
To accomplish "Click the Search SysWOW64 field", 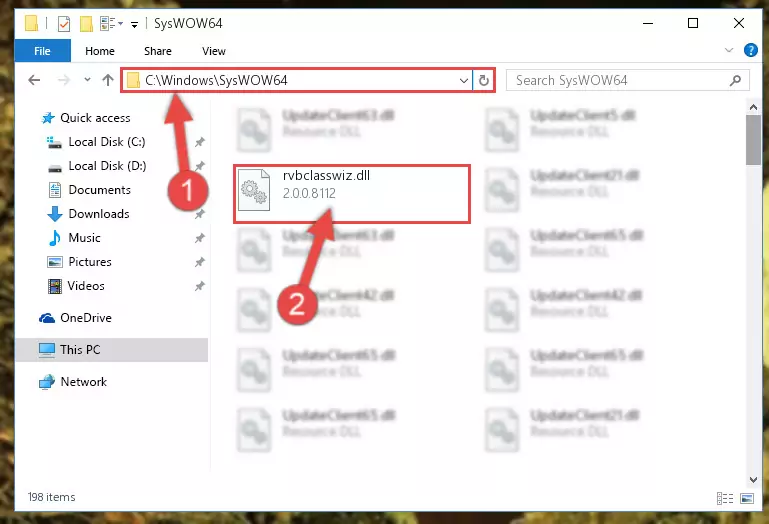I will [x=627, y=80].
